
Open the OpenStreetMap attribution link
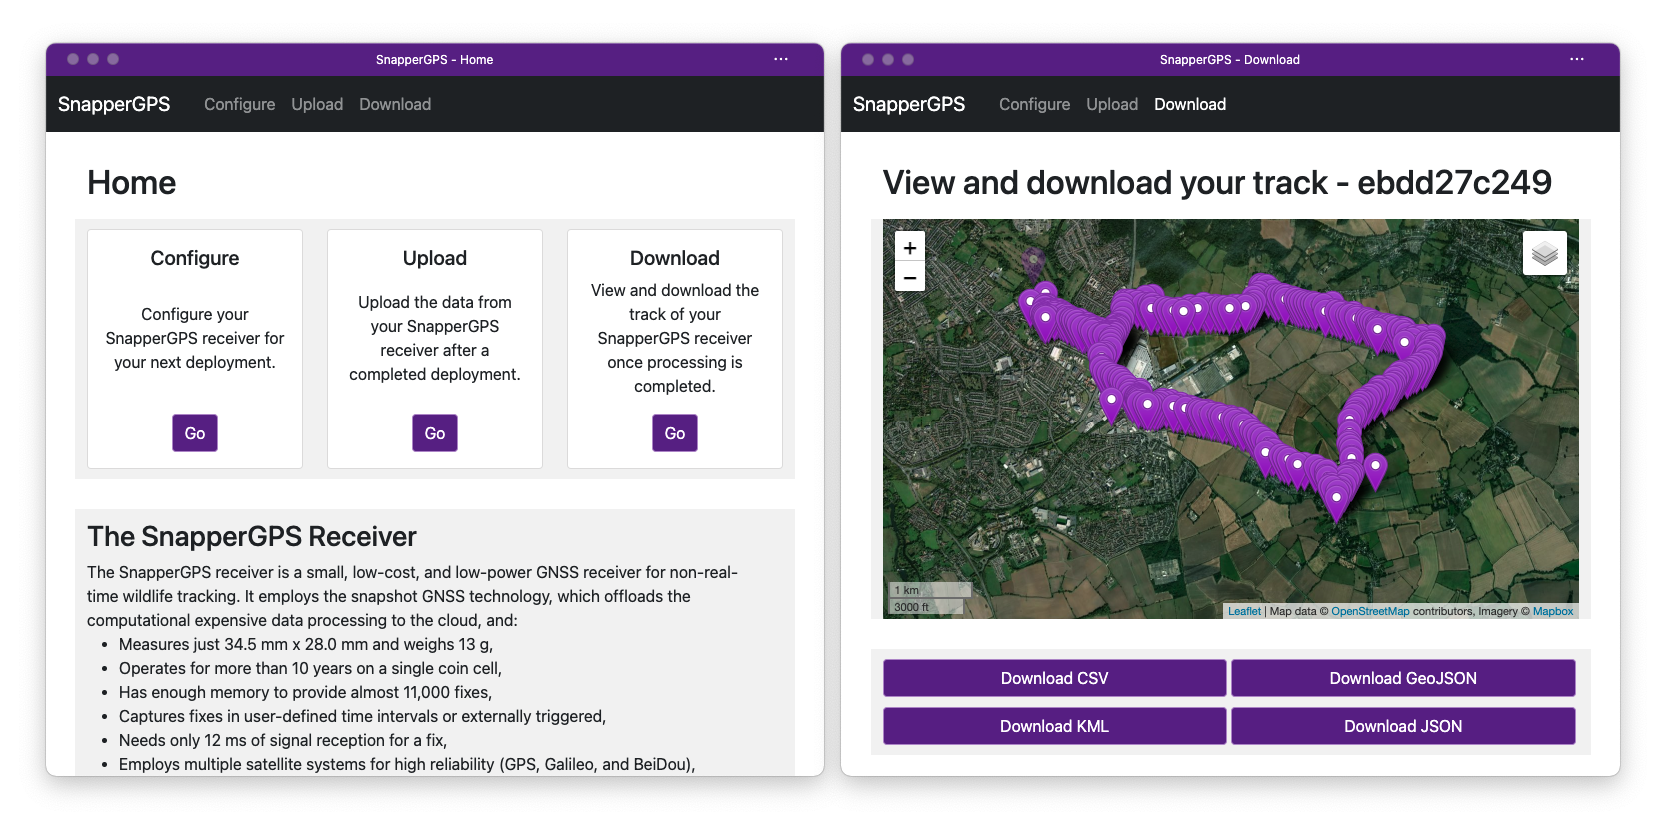point(1369,611)
